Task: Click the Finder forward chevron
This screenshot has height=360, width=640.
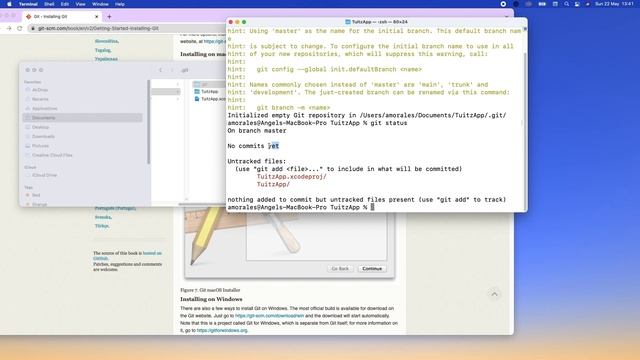Action: click(x=172, y=70)
